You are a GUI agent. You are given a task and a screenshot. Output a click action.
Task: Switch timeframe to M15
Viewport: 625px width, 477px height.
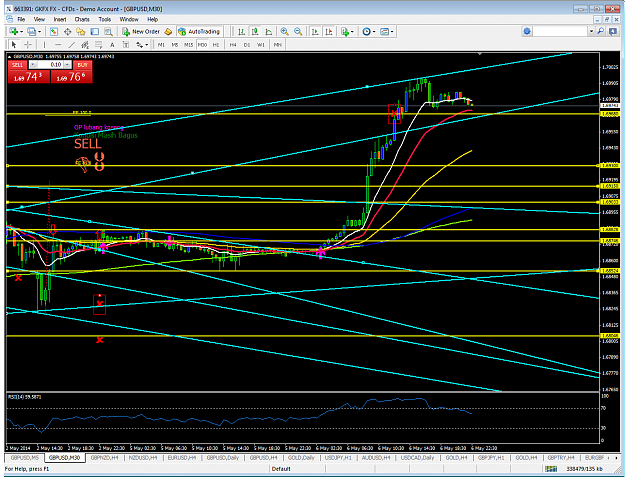(189, 45)
